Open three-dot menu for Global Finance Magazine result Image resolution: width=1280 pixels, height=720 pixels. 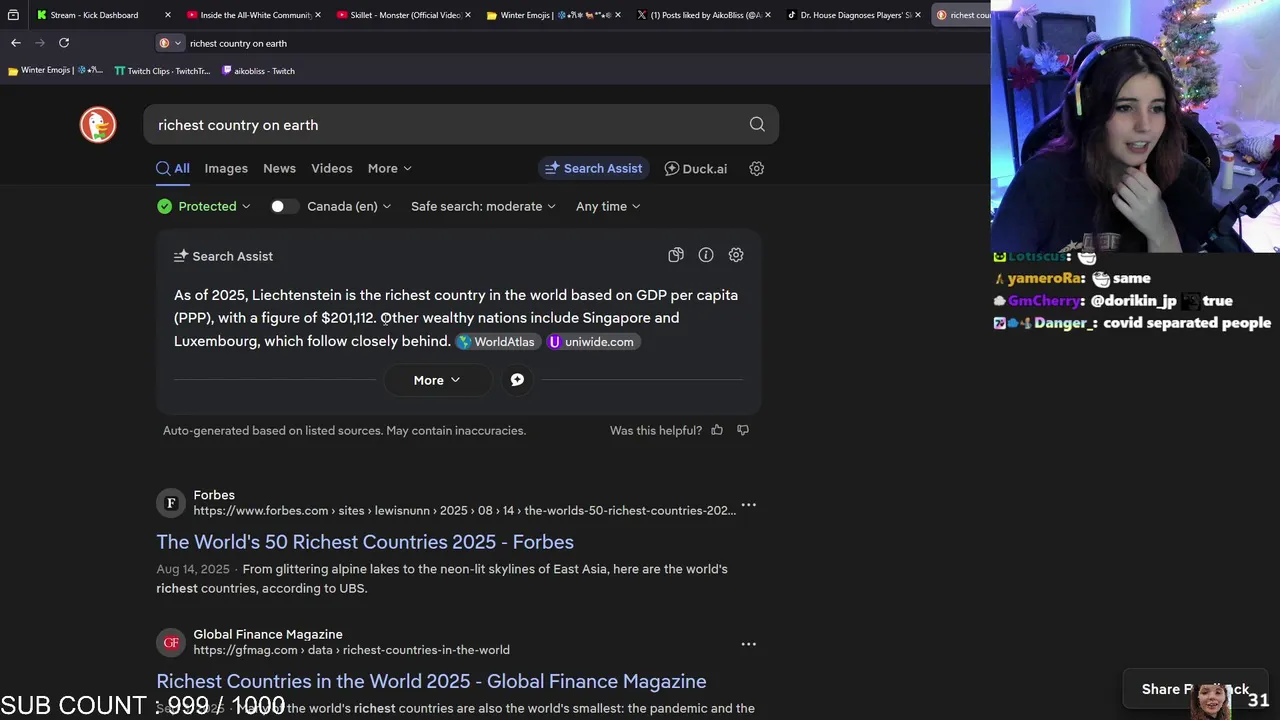click(x=748, y=644)
